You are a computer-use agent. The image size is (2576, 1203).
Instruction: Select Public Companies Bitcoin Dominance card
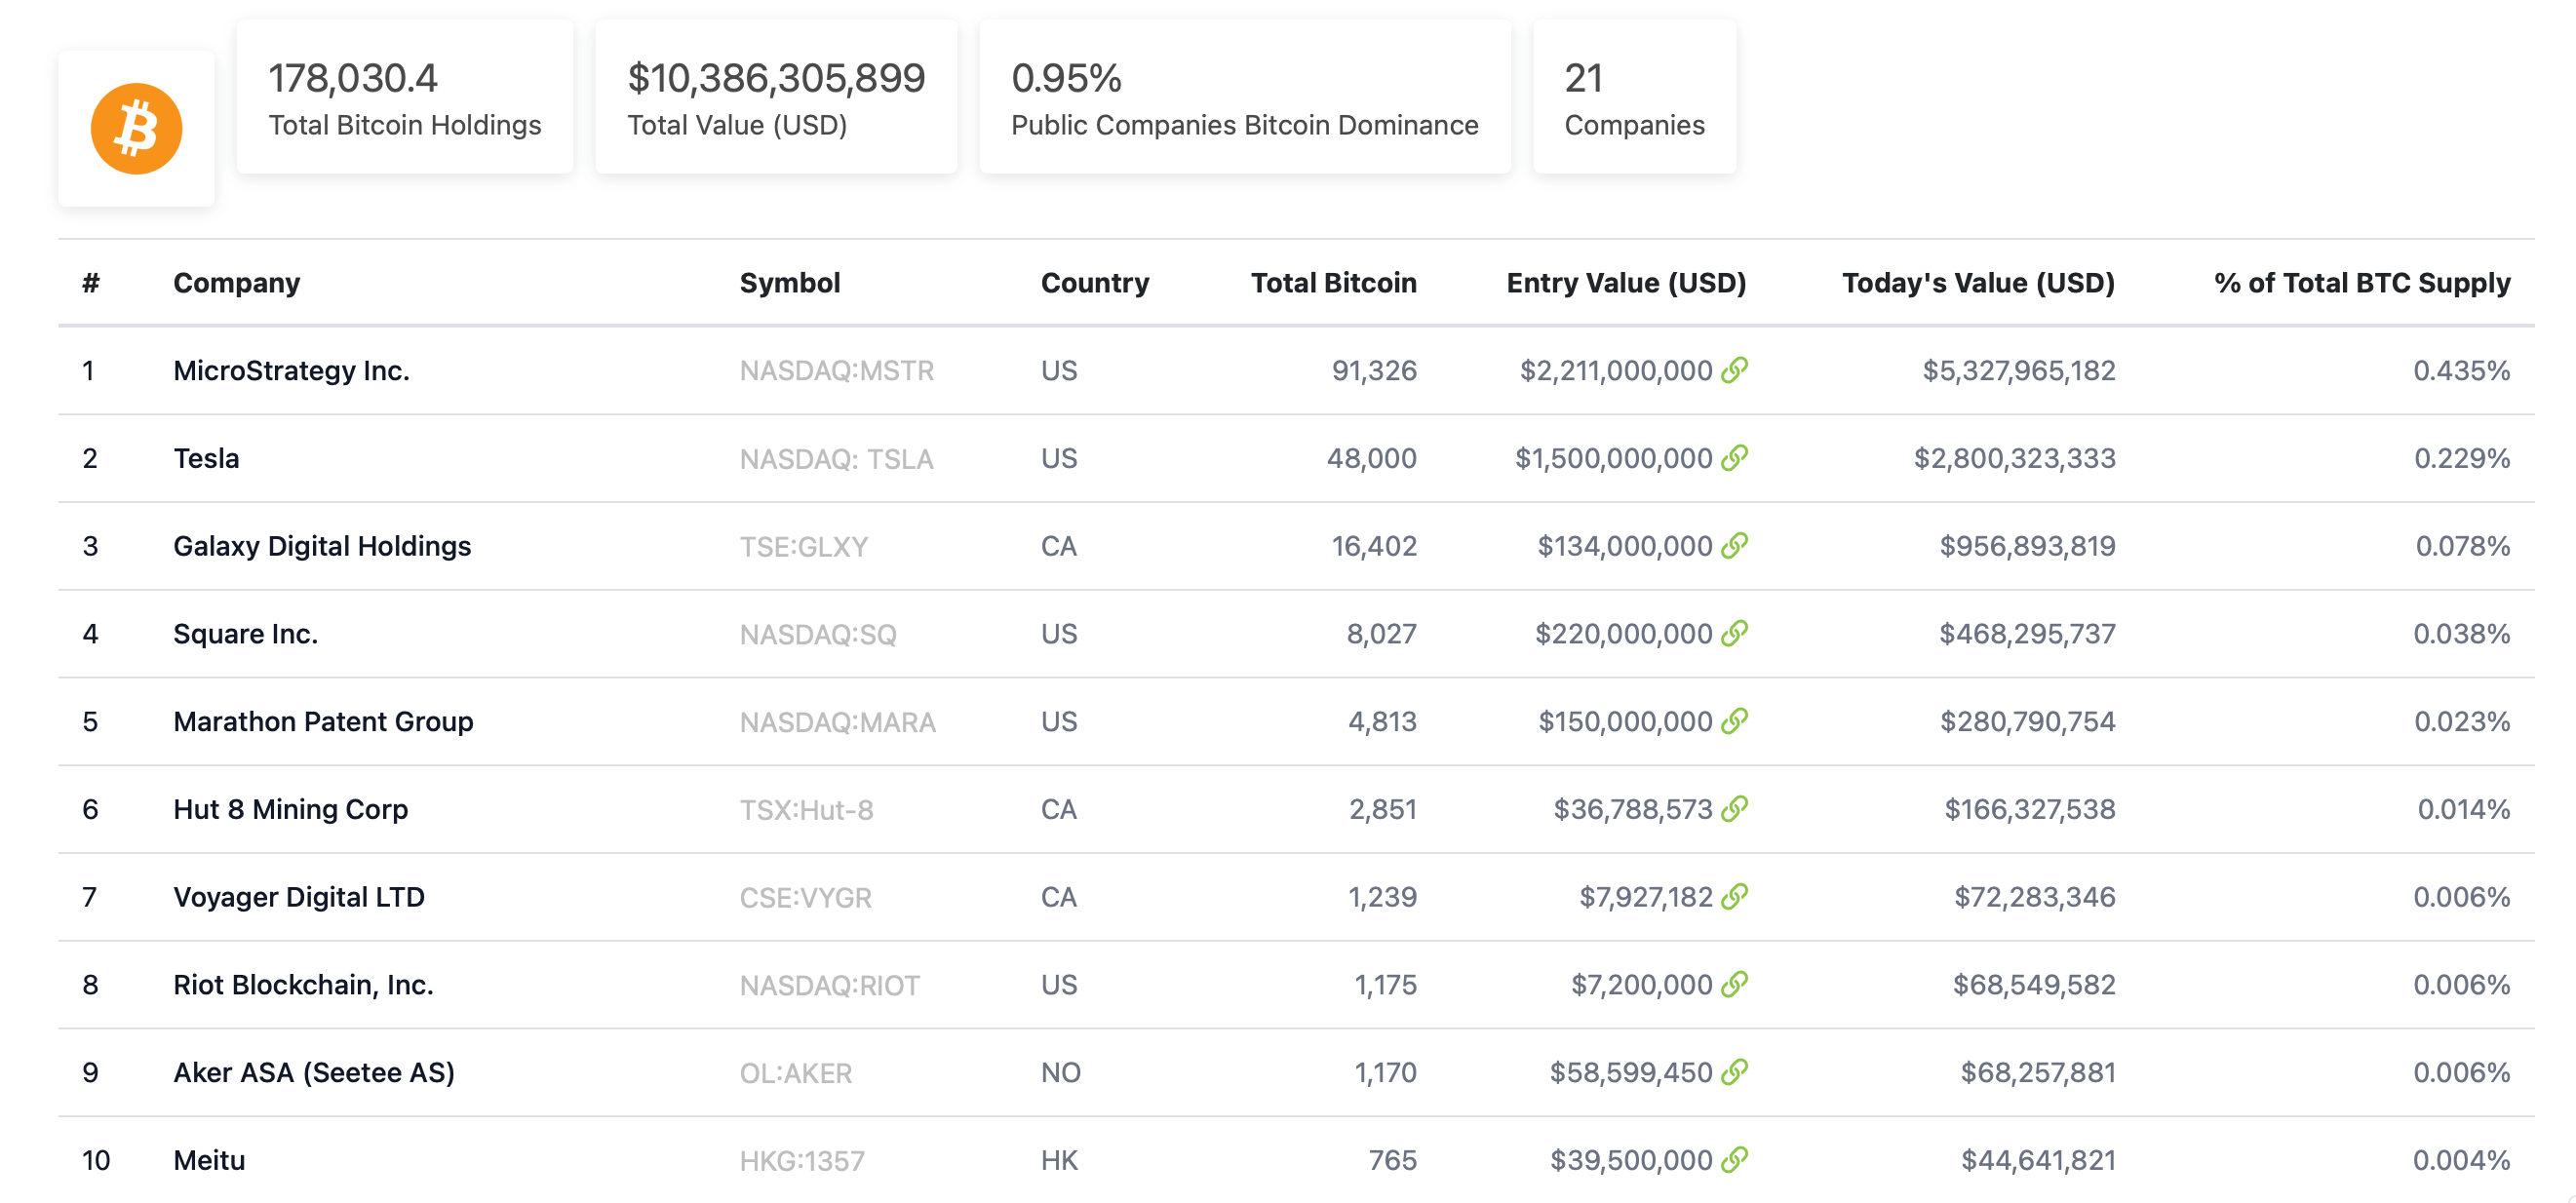1245,97
